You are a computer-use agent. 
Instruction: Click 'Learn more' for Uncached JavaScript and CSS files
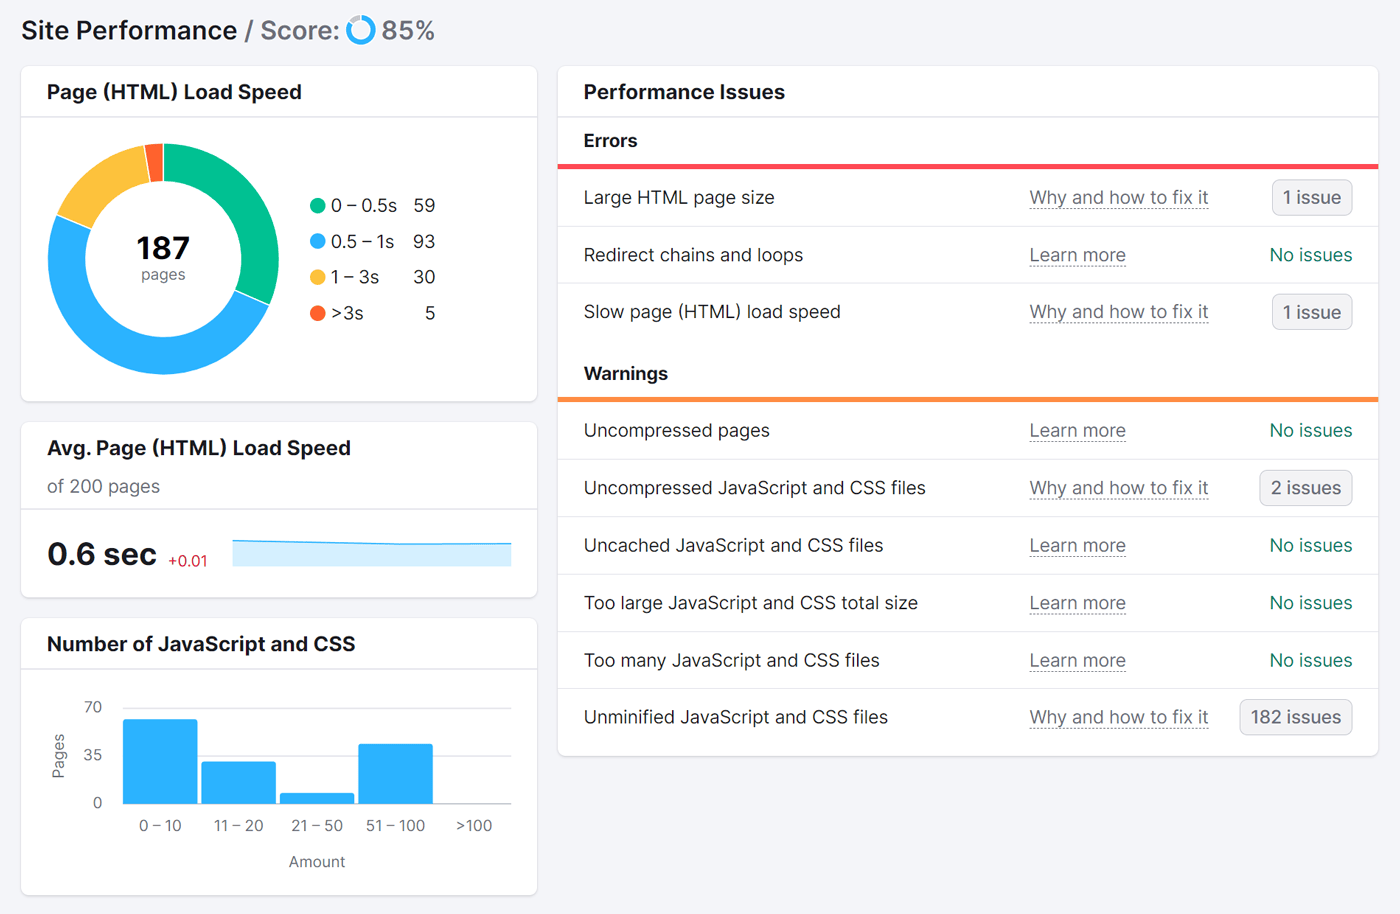(x=1077, y=546)
